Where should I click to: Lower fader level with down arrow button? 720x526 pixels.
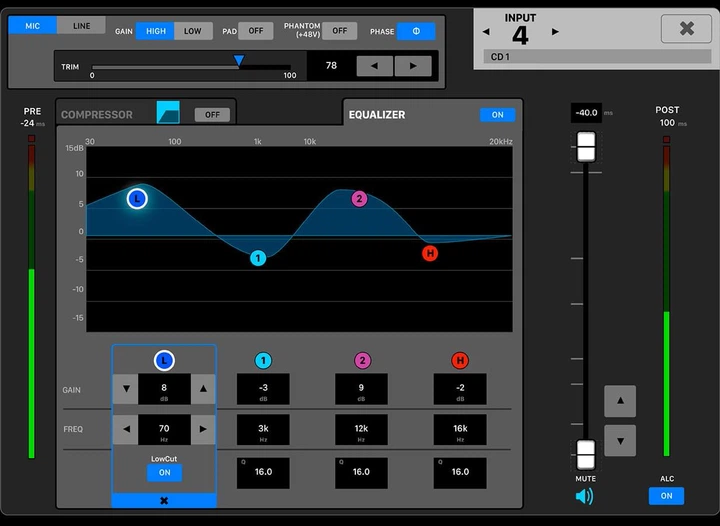pos(620,441)
